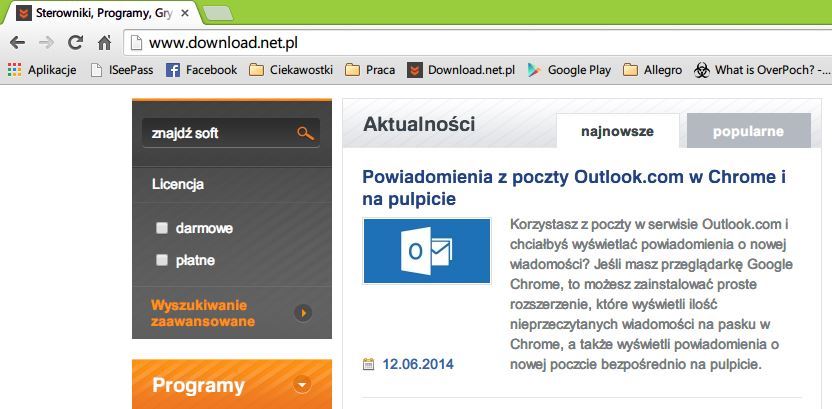Image resolution: width=832 pixels, height=409 pixels.
Task: Open a new tab with the tab button
Action: 218,14
